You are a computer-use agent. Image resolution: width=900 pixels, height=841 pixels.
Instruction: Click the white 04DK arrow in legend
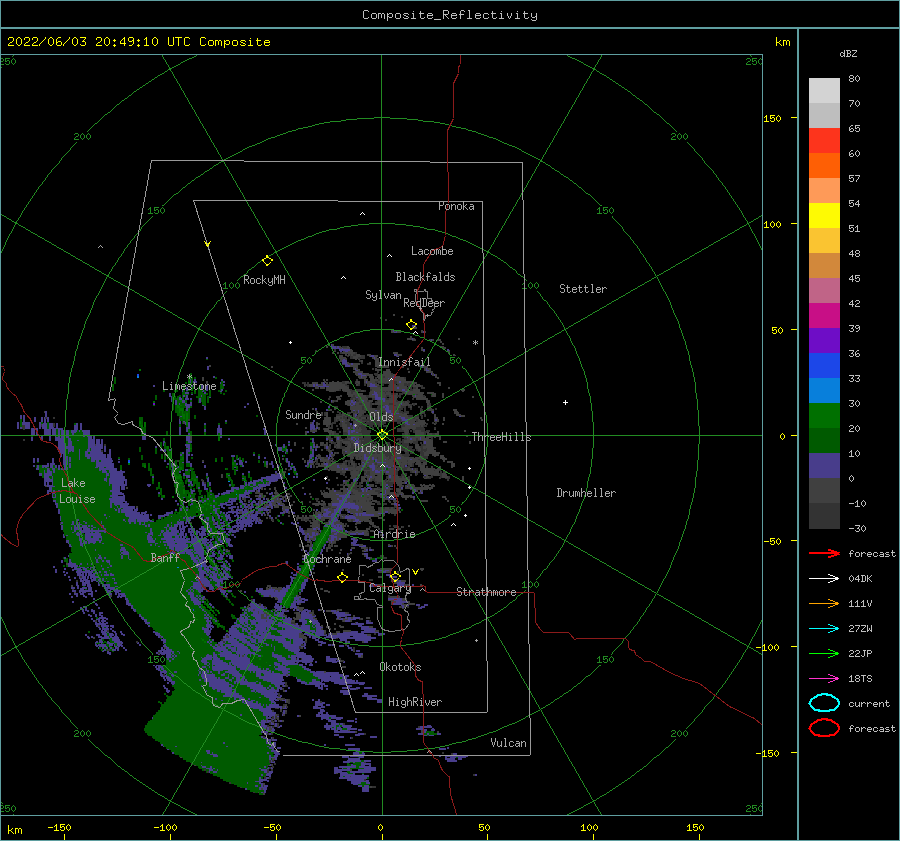coord(824,579)
